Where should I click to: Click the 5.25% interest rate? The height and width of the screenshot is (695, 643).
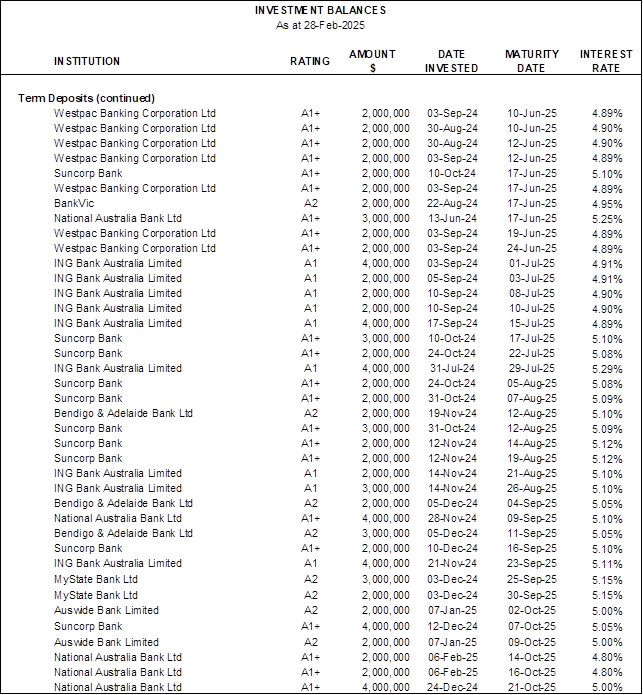(607, 219)
